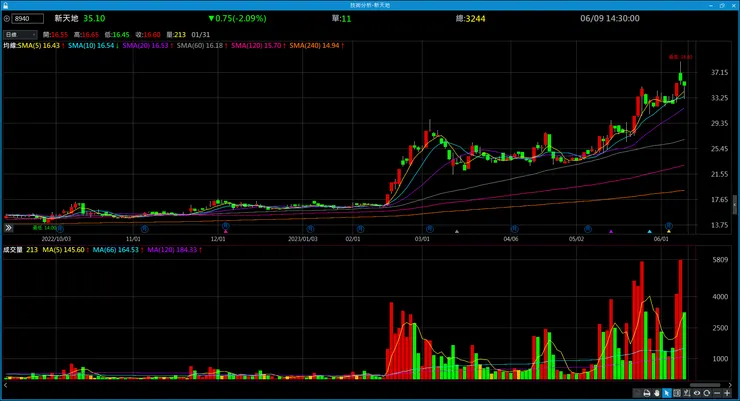Image resolution: width=740 pixels, height=401 pixels.
Task: Click the horizontal scrollbar left arrow
Action: click(x=6, y=385)
